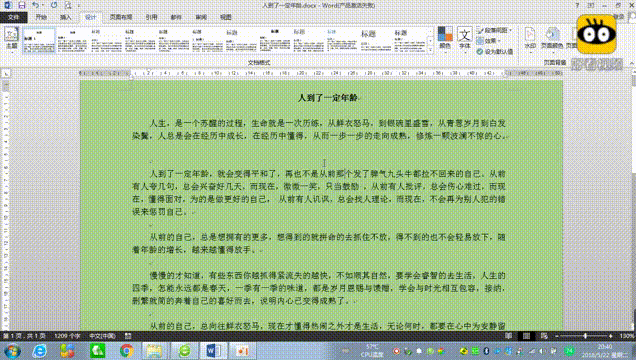Open Chrome from the Windows taskbar

(127, 350)
